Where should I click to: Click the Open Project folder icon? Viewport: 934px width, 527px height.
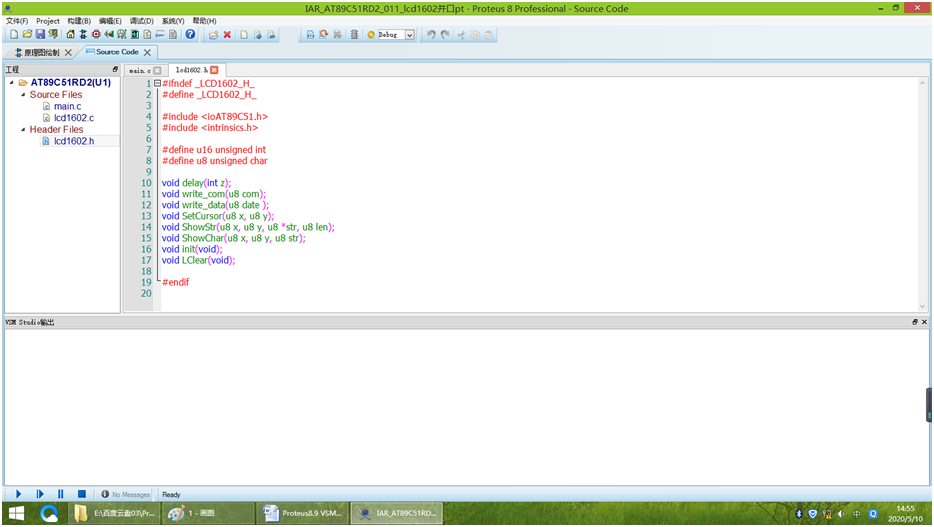[27, 35]
